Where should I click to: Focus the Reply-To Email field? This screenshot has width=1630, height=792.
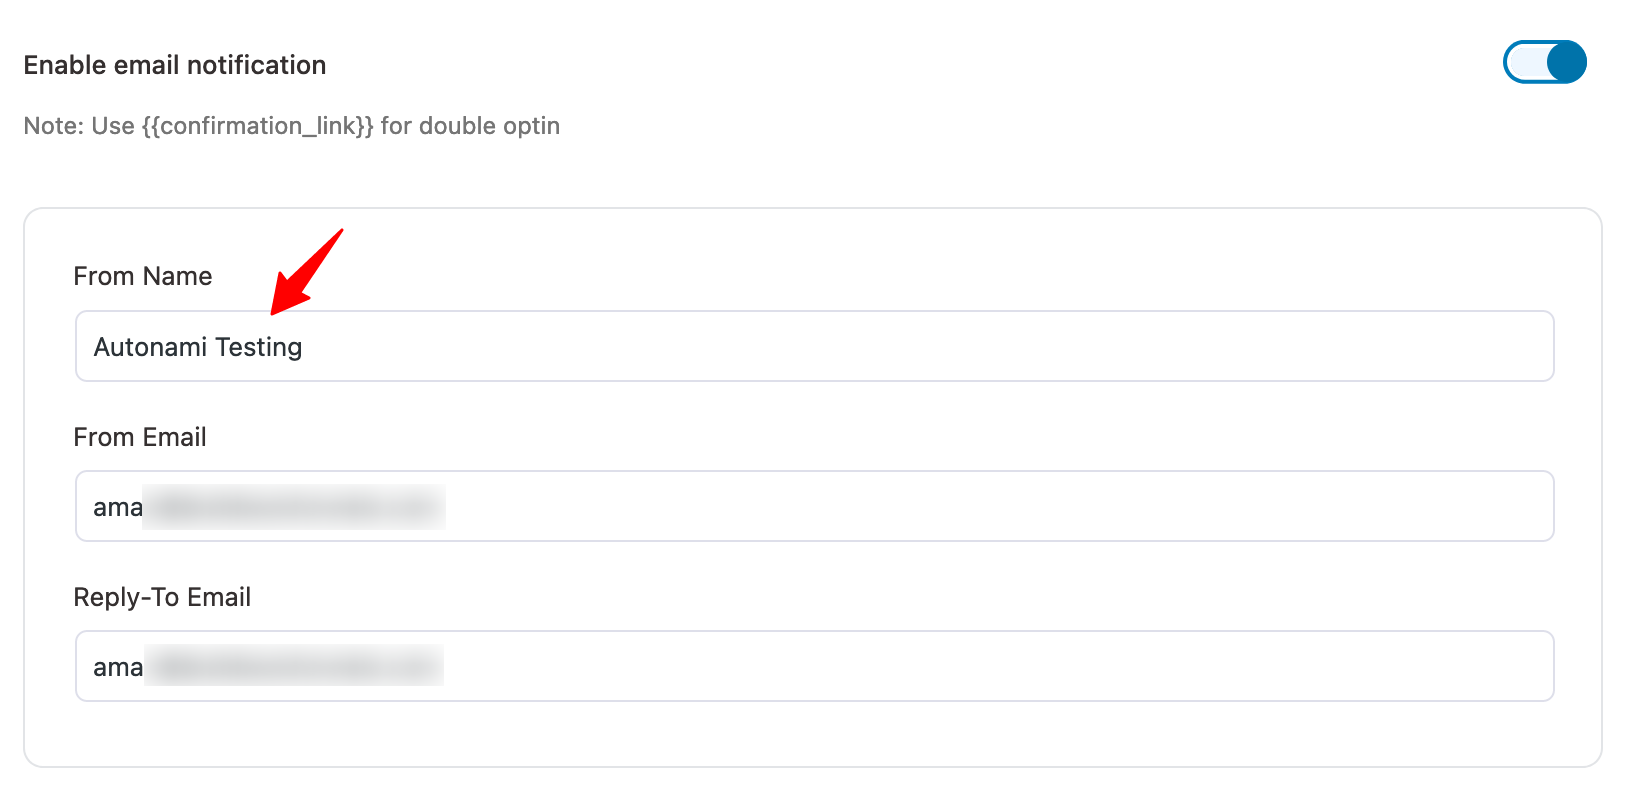700,666
